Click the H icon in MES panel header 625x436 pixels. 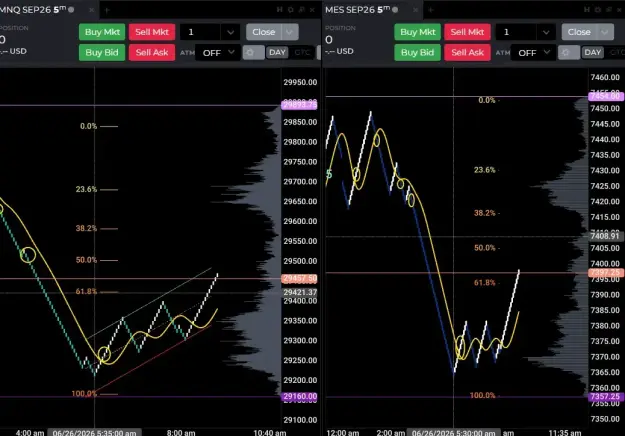587,10
